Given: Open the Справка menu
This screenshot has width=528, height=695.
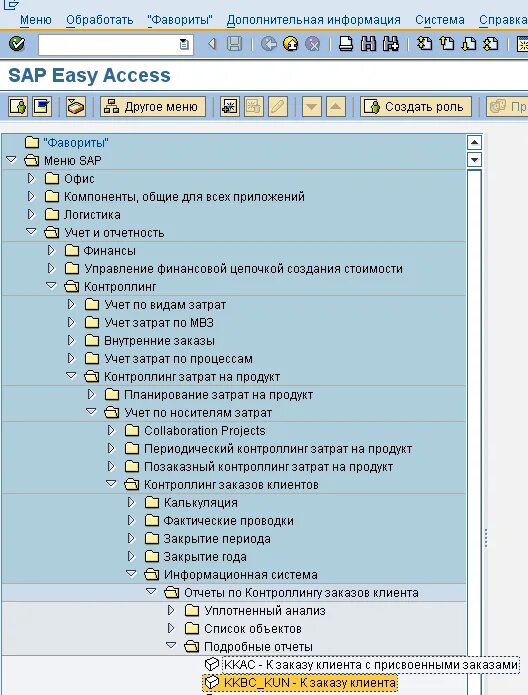Looking at the screenshot, I should pos(503,20).
